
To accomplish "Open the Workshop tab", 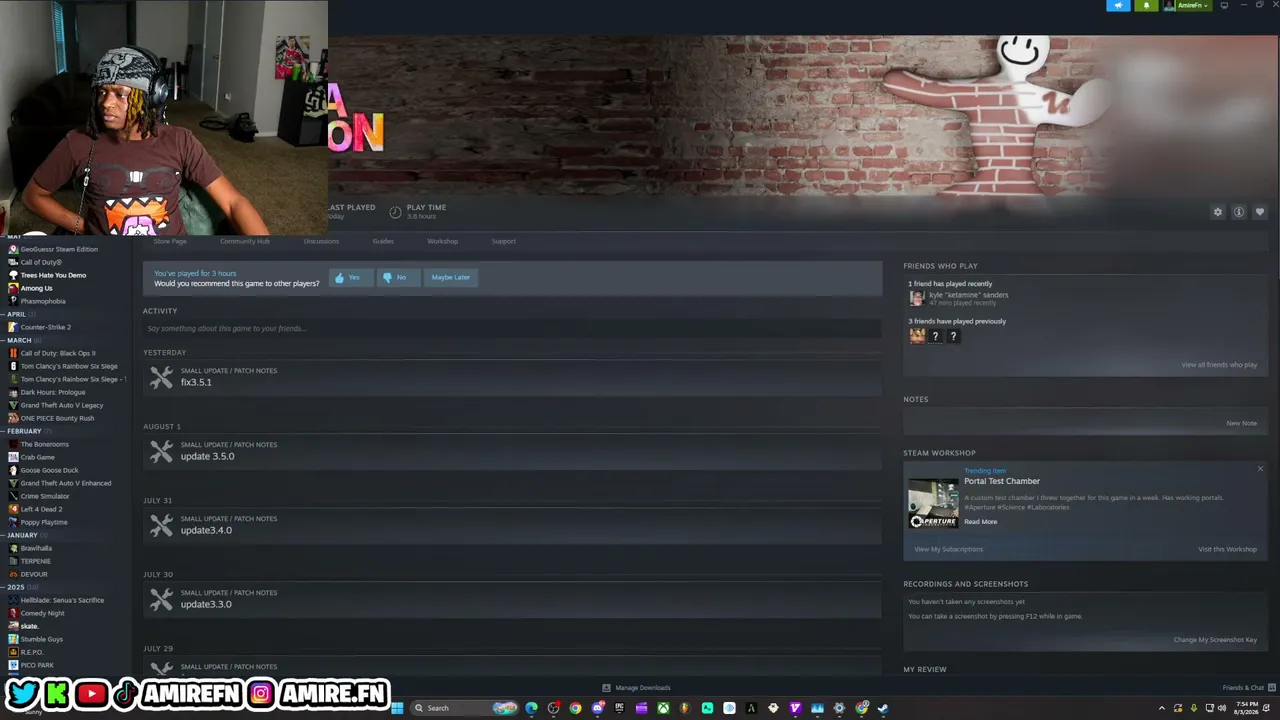I will point(443,241).
